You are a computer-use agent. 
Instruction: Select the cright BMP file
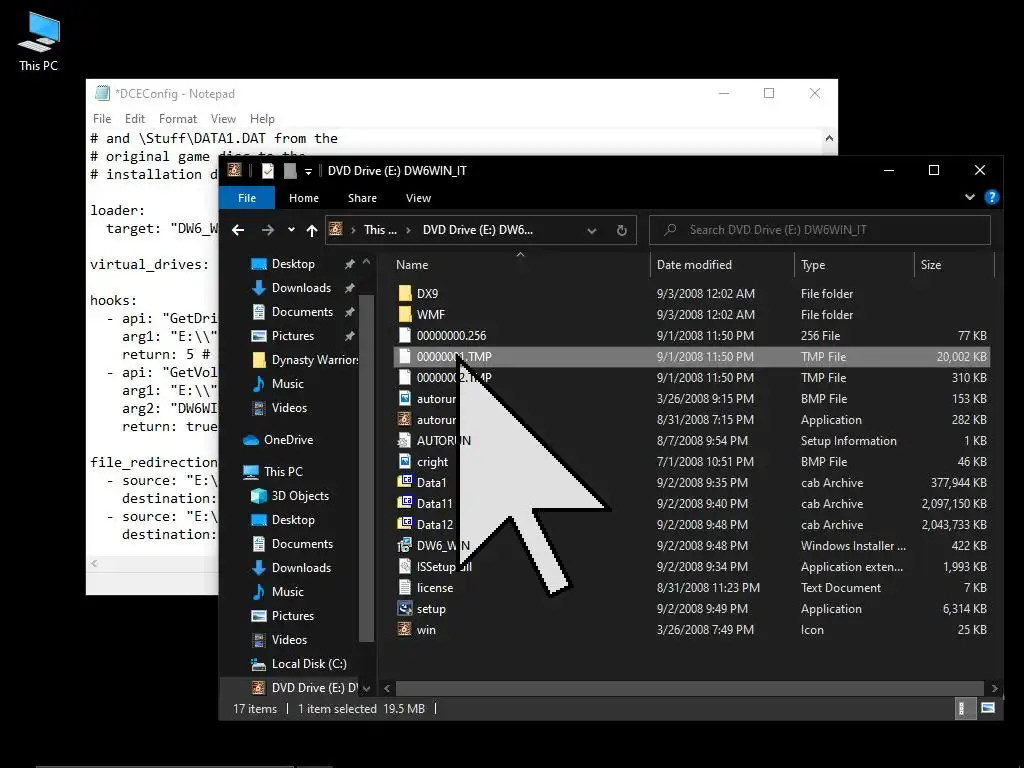click(432, 462)
